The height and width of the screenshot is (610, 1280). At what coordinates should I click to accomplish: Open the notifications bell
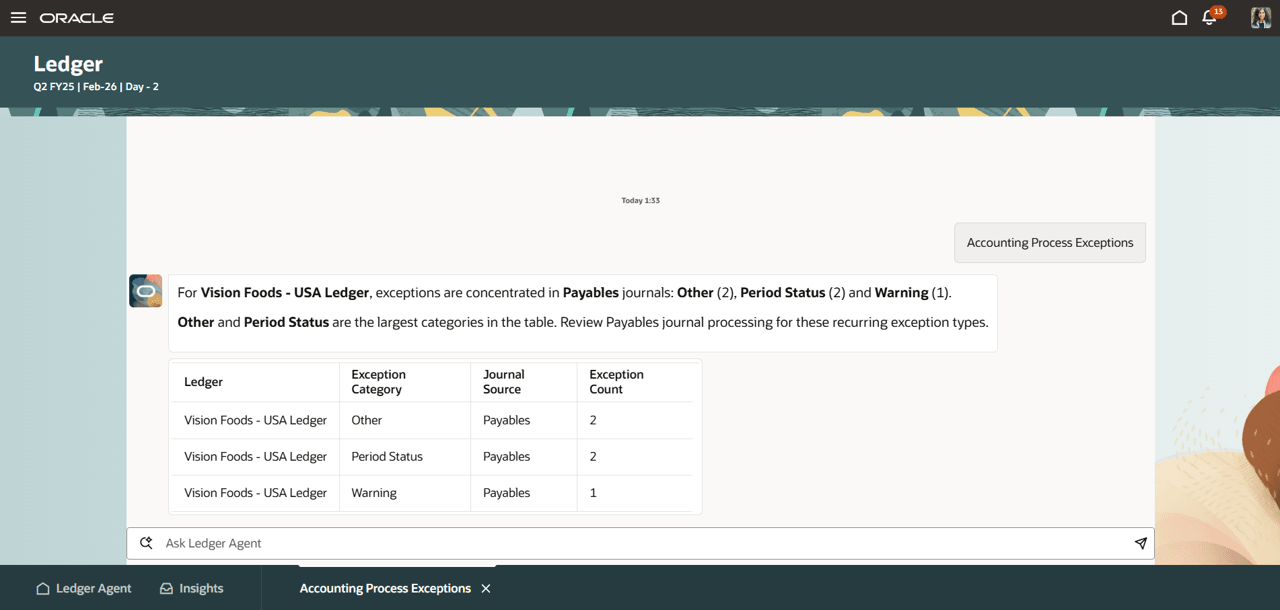[x=1208, y=18]
